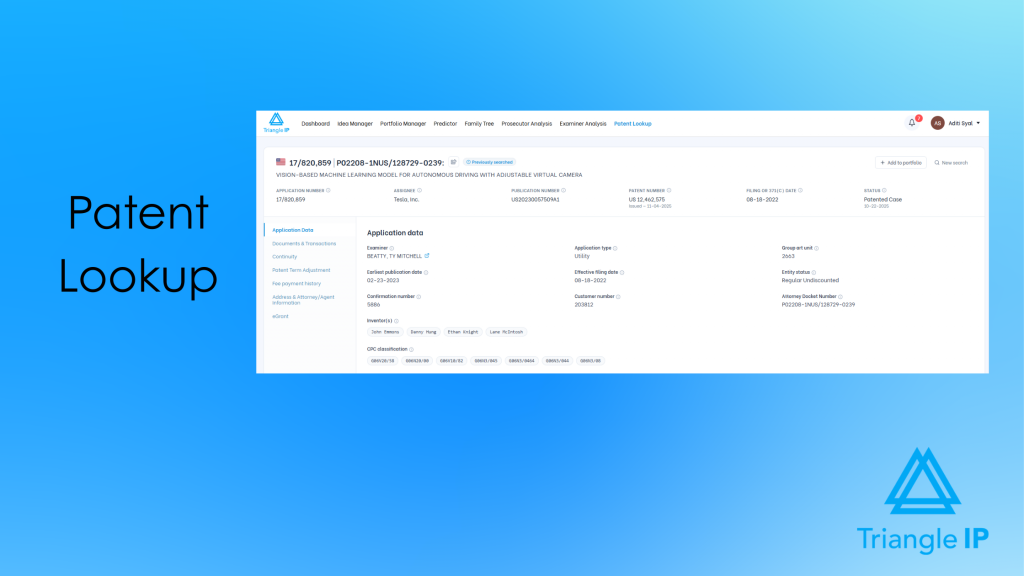This screenshot has width=1024, height=576.
Task: Click the Add to portfolio button
Action: [x=901, y=163]
